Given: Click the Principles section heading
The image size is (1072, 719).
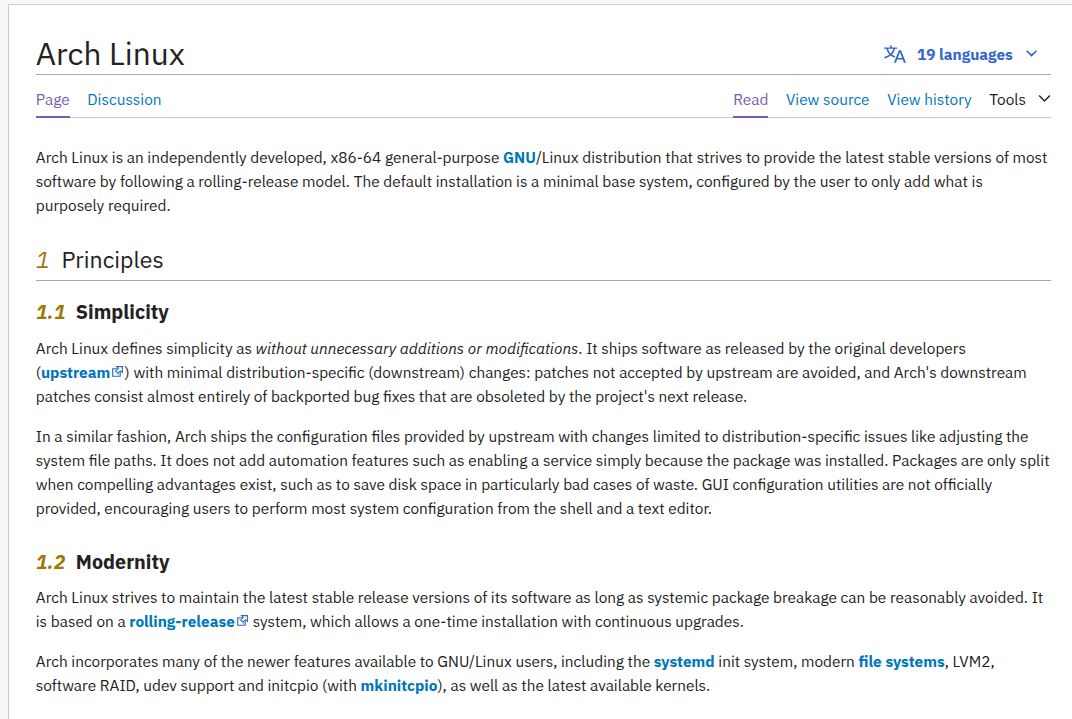Looking at the screenshot, I should (112, 260).
